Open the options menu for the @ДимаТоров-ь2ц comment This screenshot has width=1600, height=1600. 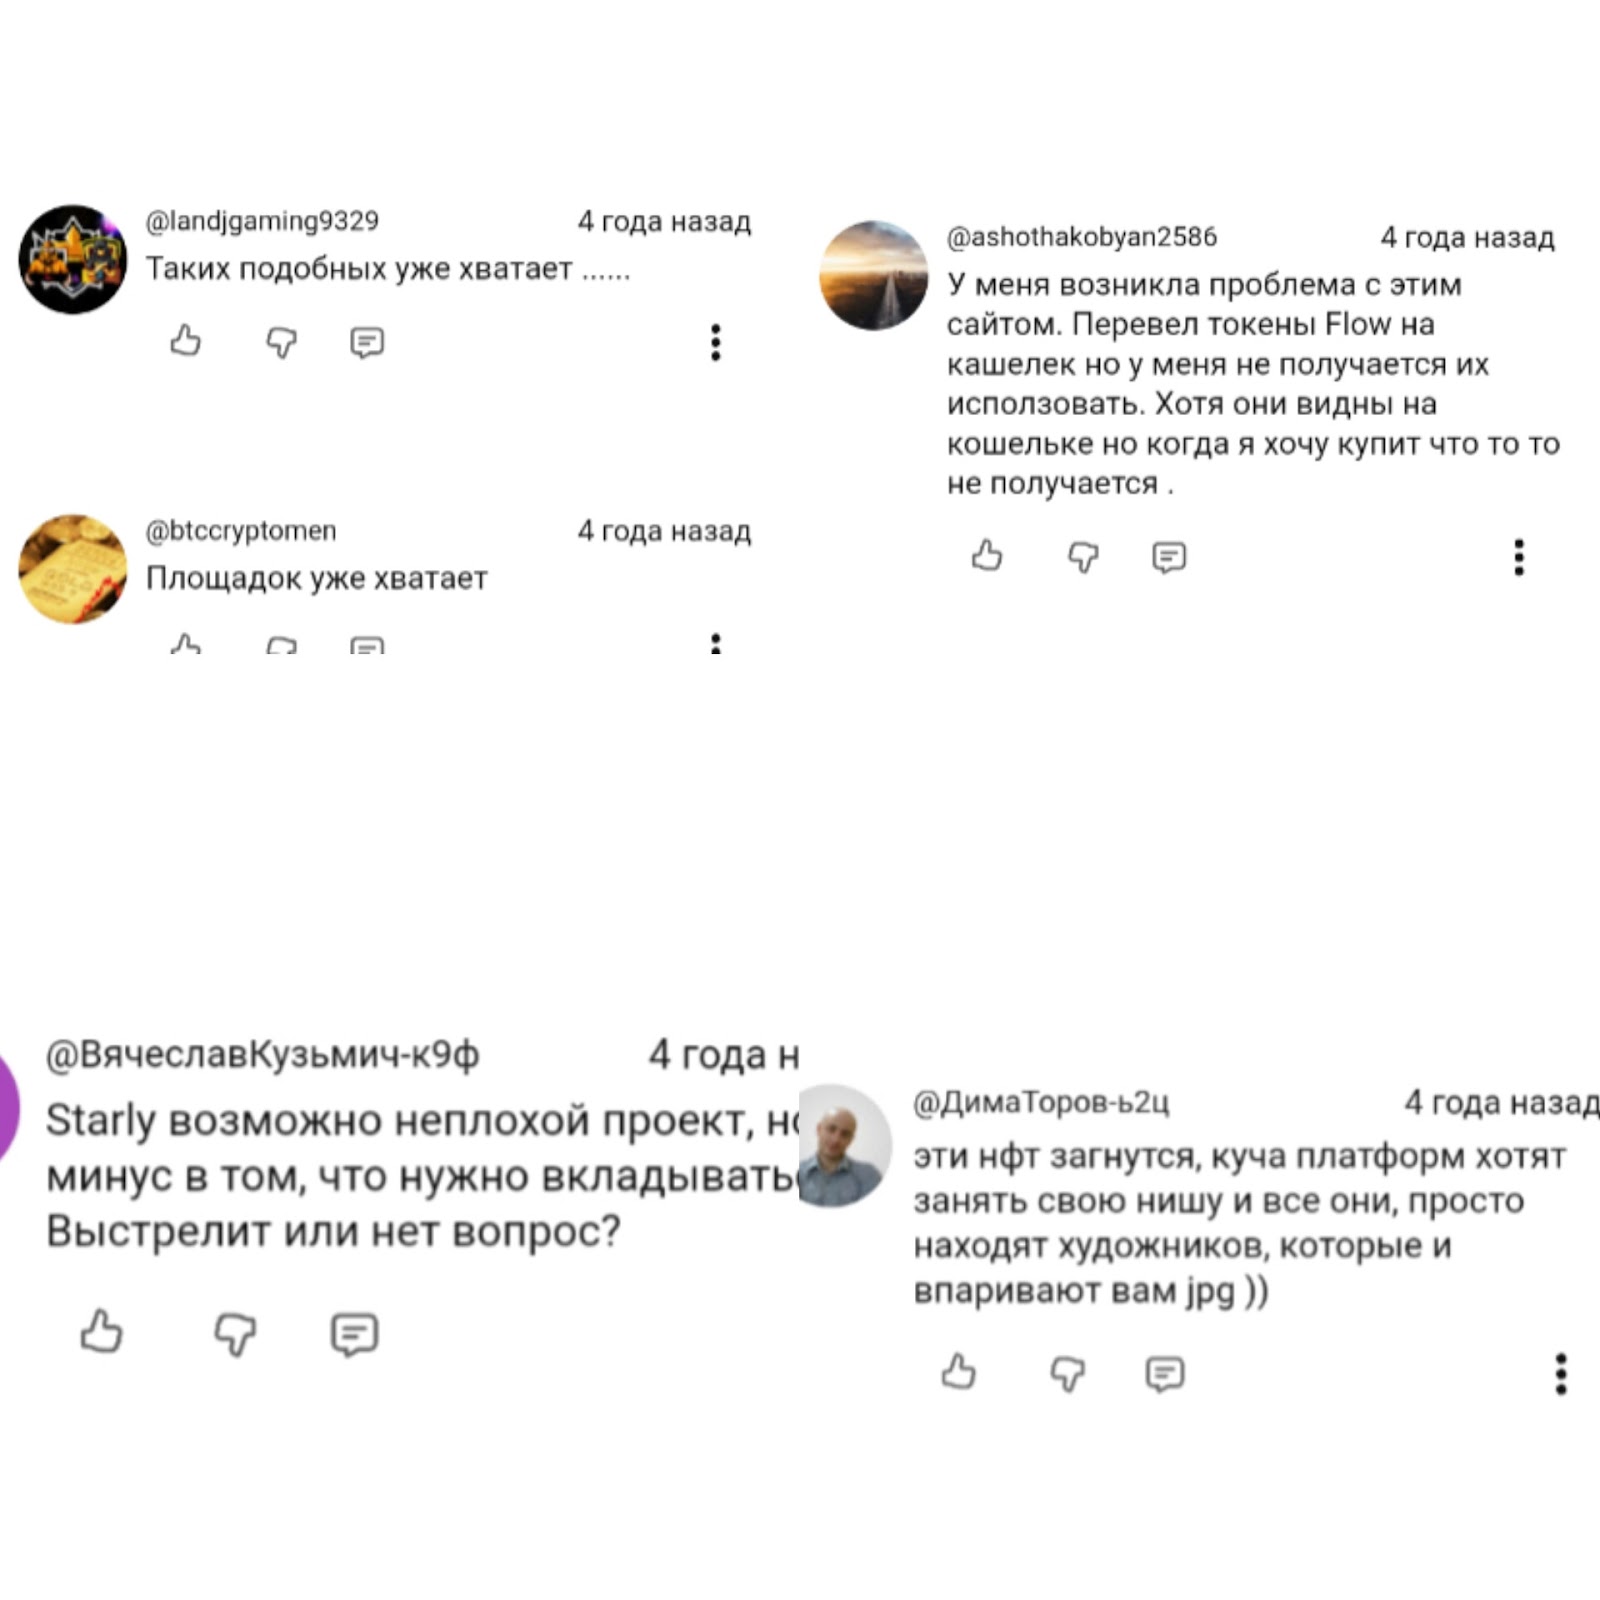(x=1561, y=1374)
